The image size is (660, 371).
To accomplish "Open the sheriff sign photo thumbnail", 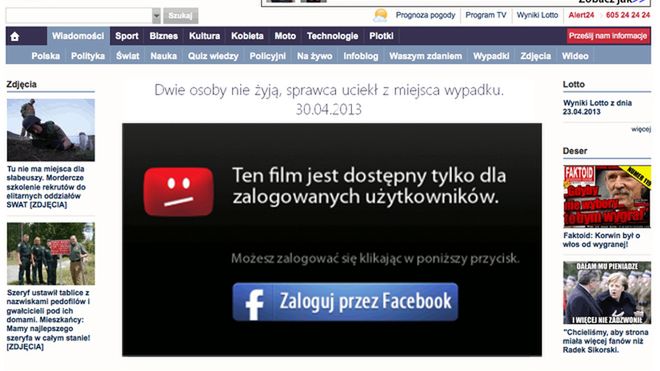I will [x=51, y=254].
